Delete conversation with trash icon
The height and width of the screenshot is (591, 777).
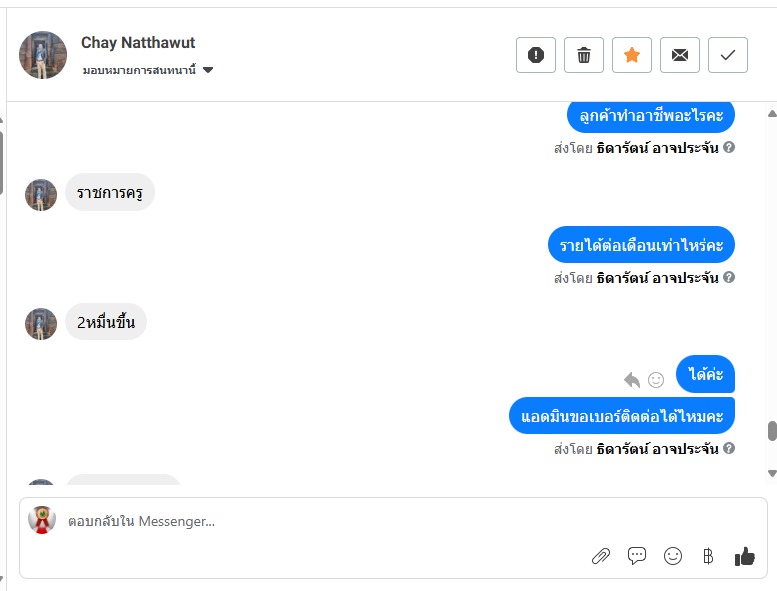(x=584, y=55)
